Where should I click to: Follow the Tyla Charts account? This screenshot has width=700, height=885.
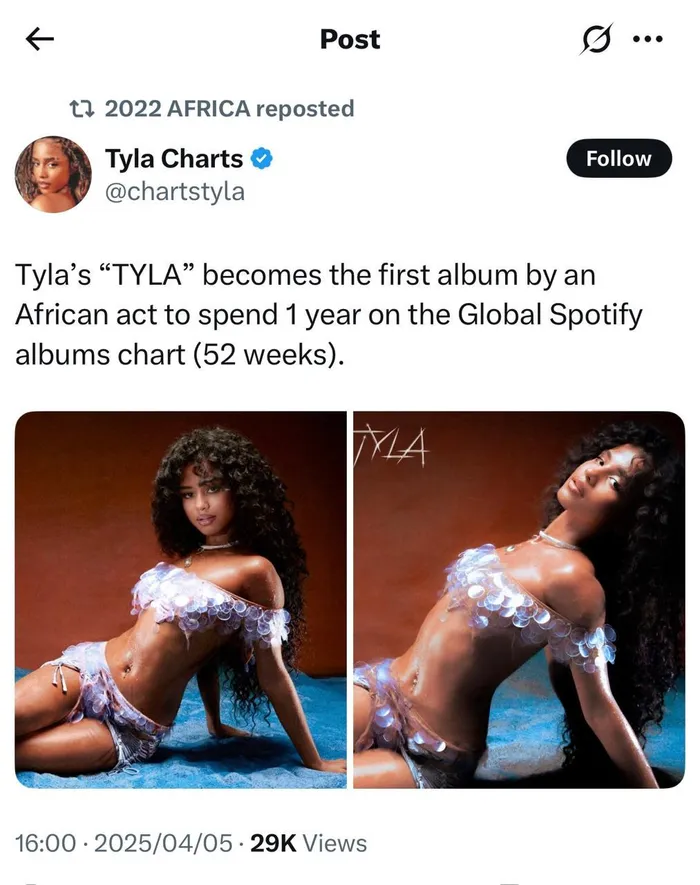619,158
